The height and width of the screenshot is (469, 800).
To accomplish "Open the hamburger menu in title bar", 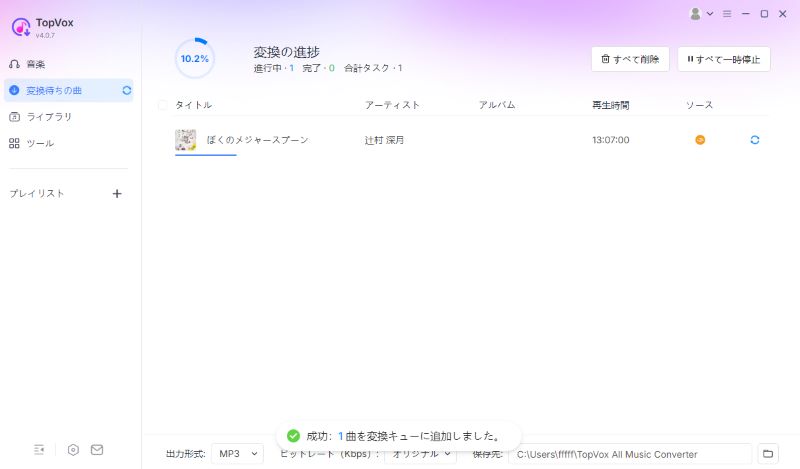I will click(727, 14).
